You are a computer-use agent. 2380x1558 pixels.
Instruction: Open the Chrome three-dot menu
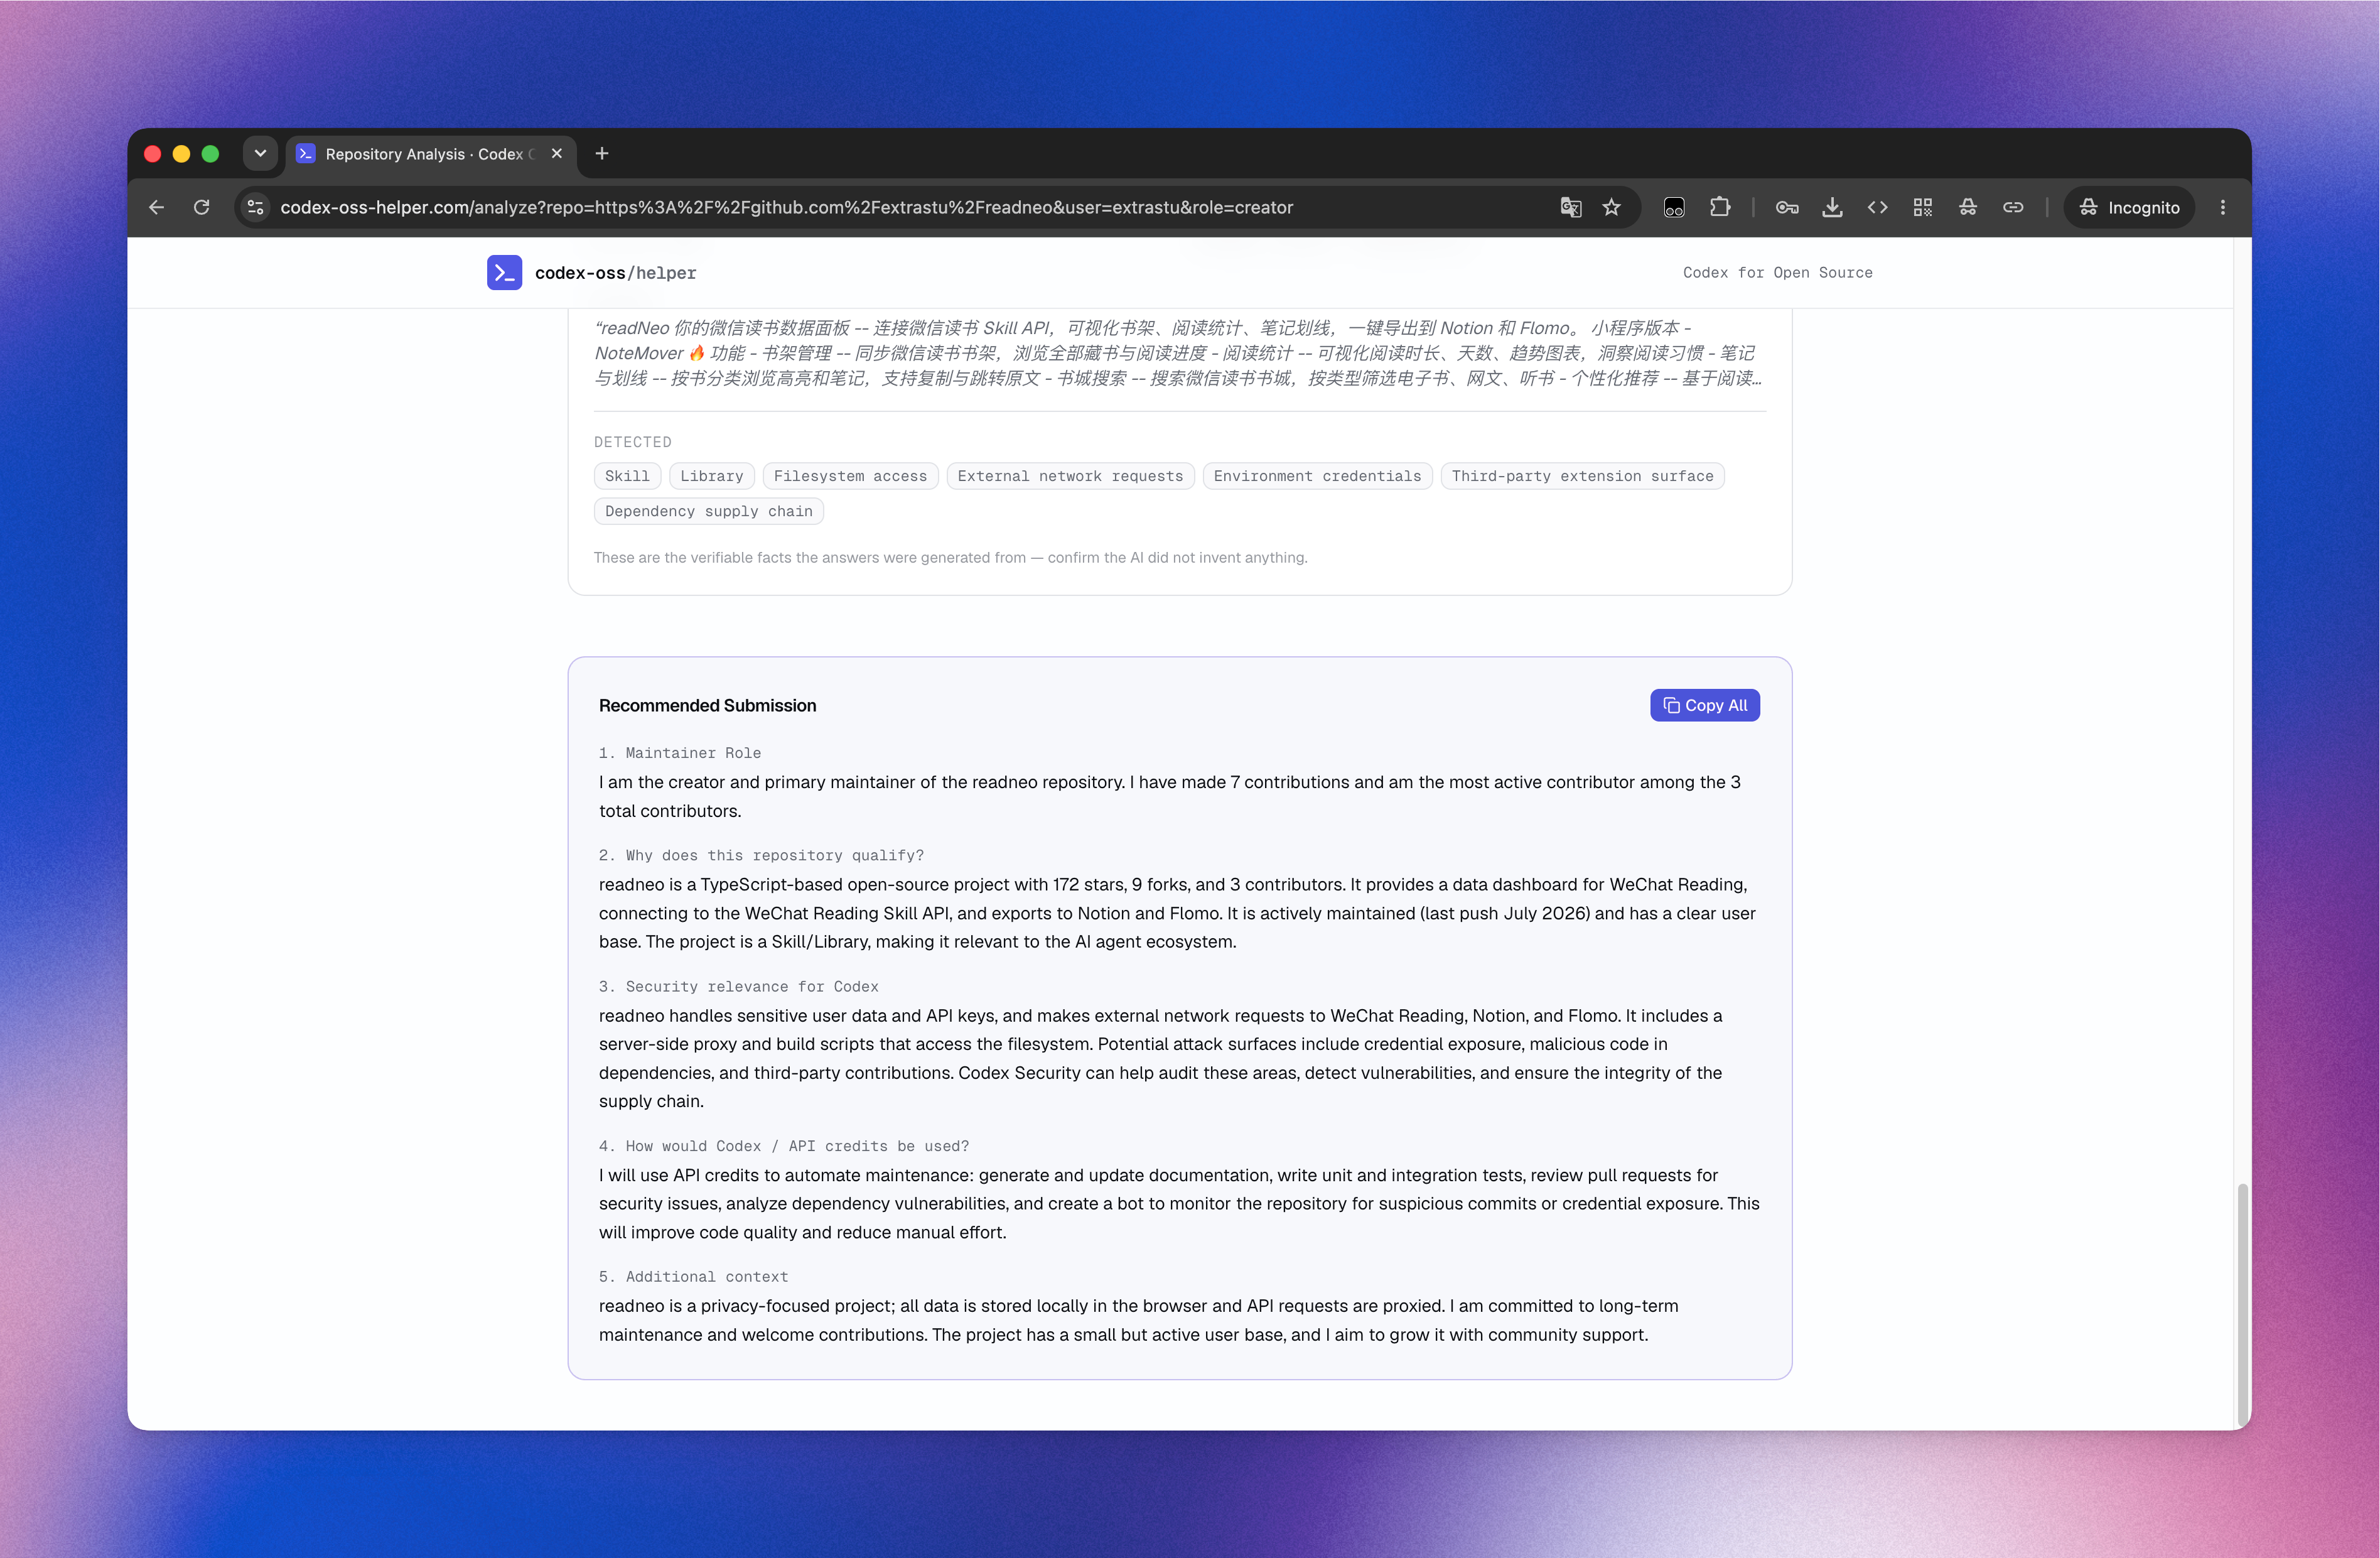(x=2223, y=207)
